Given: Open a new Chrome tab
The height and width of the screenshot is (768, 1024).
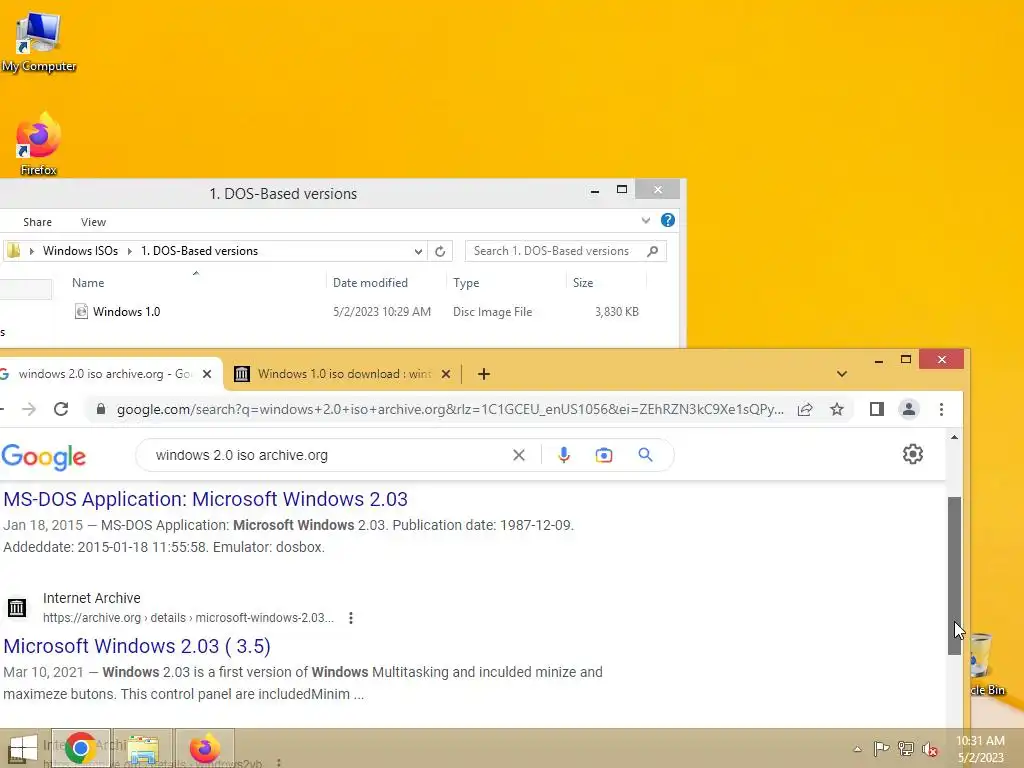Looking at the screenshot, I should click(x=483, y=374).
